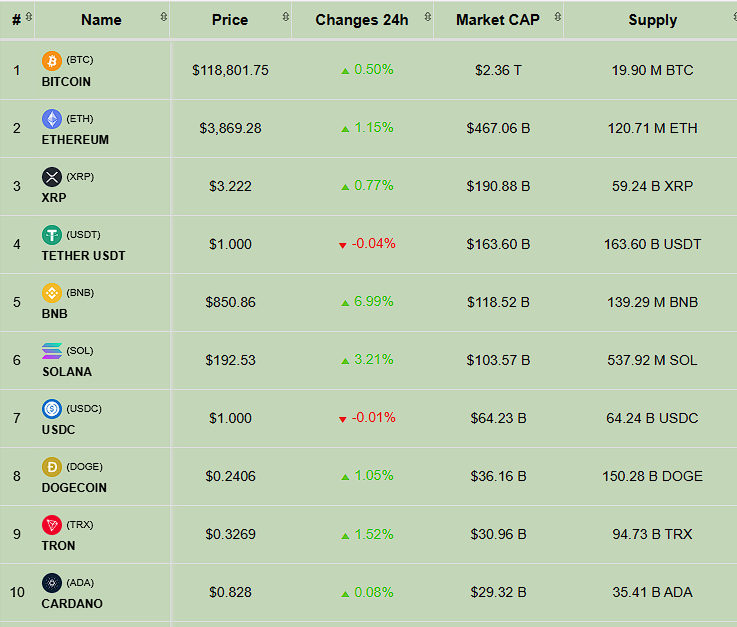Click USDC's red down-arrow change indicator
Viewport: 737px width, 627px height.
click(343, 419)
